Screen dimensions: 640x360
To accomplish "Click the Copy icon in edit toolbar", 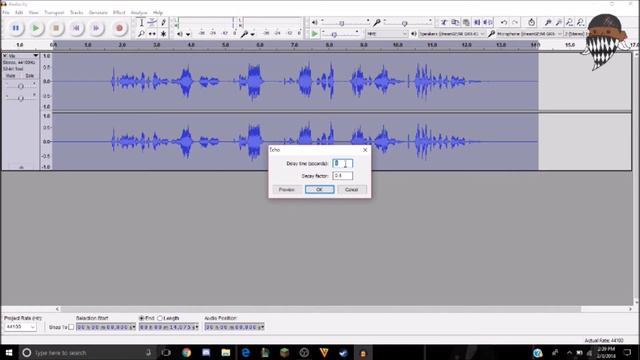I will 455,22.
